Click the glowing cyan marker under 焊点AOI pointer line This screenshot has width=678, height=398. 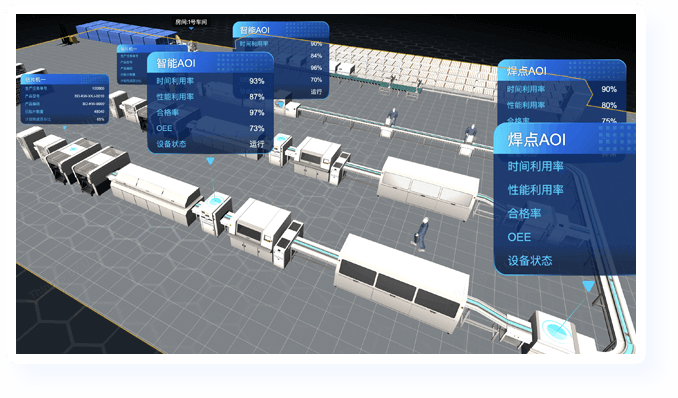tap(556, 330)
